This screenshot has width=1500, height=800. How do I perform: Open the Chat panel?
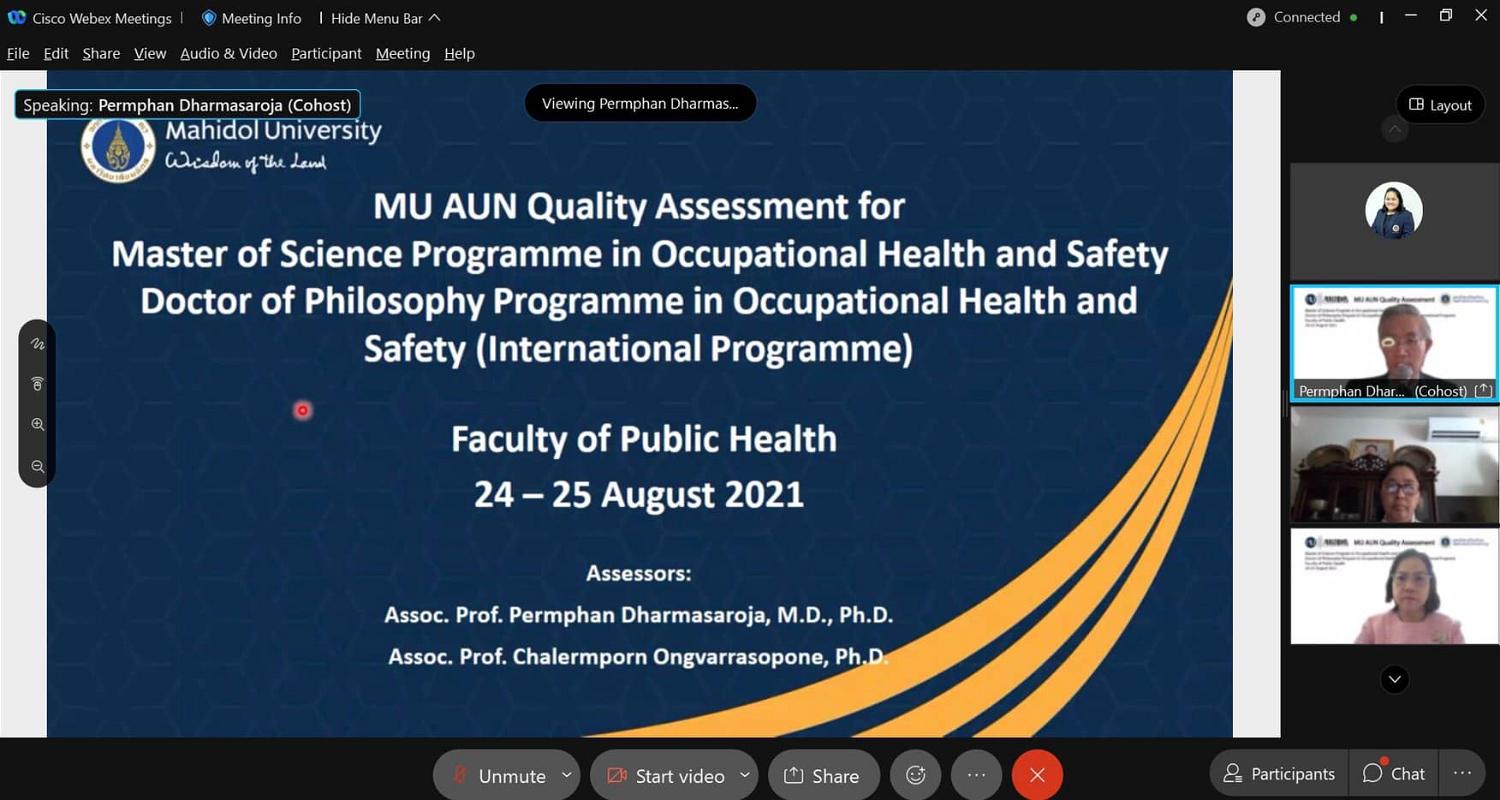1394,773
